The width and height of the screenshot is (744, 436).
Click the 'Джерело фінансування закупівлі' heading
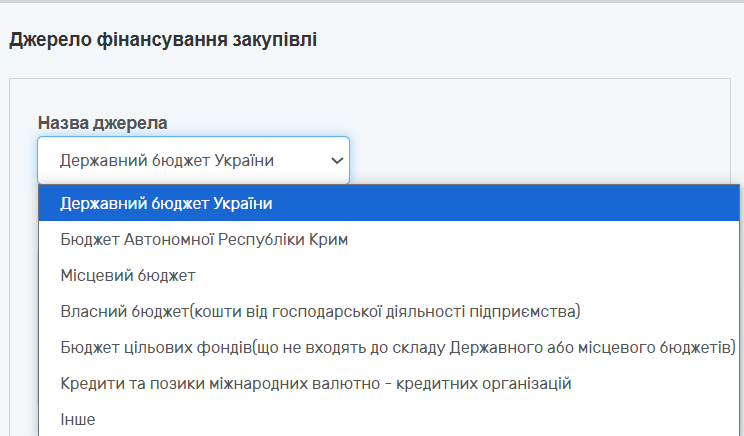tap(163, 40)
